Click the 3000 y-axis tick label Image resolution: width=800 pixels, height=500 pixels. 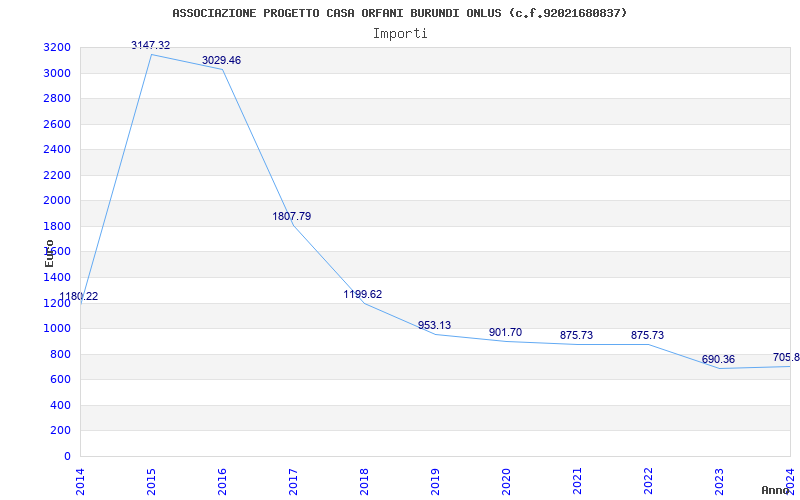tap(58, 73)
